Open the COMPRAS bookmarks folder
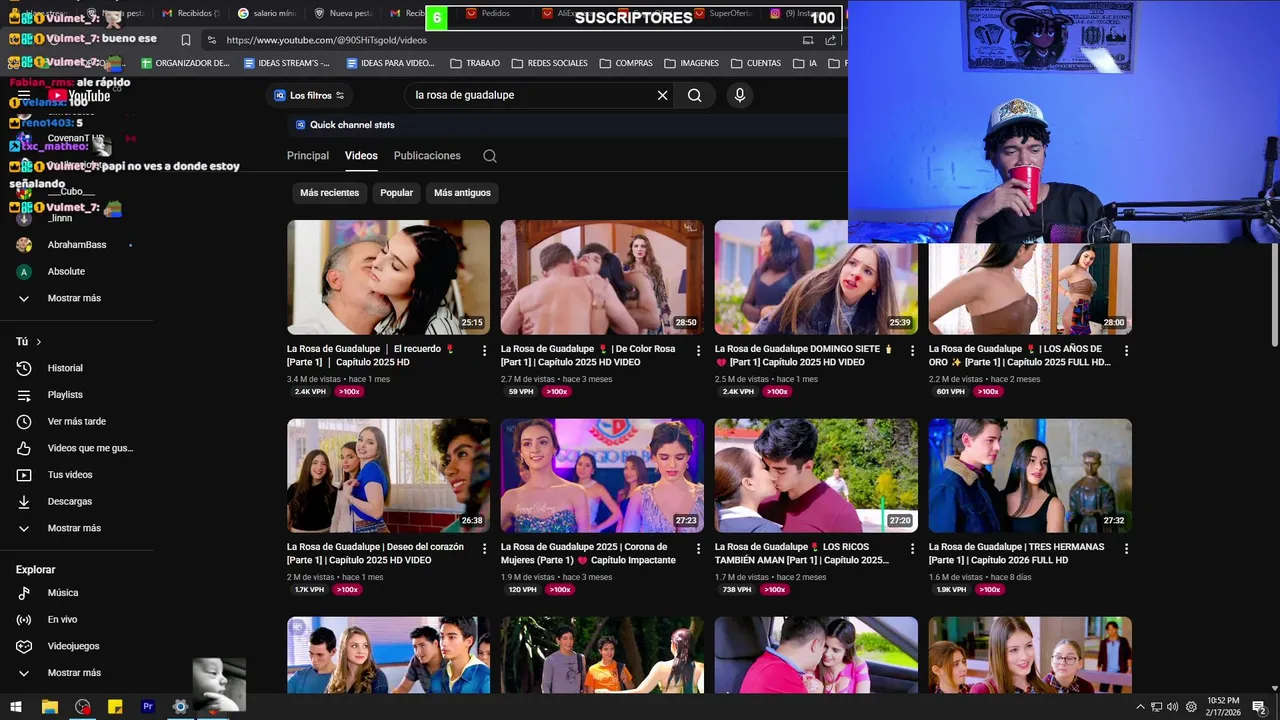Screen dimensions: 1280x720 tap(625, 63)
